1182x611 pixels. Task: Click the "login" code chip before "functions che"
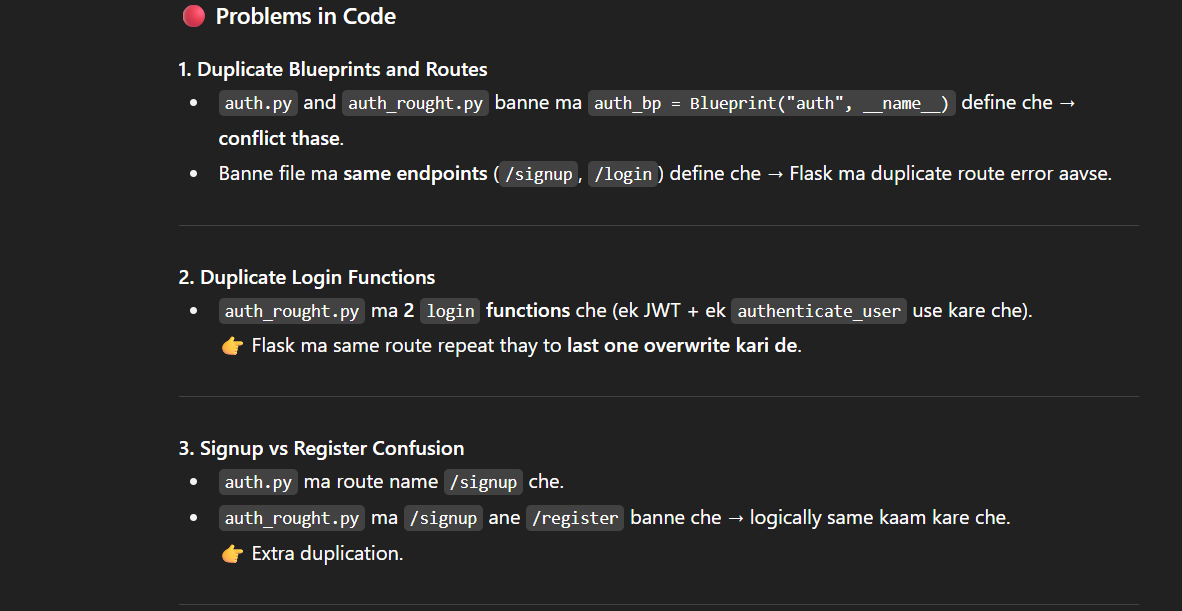[450, 311]
